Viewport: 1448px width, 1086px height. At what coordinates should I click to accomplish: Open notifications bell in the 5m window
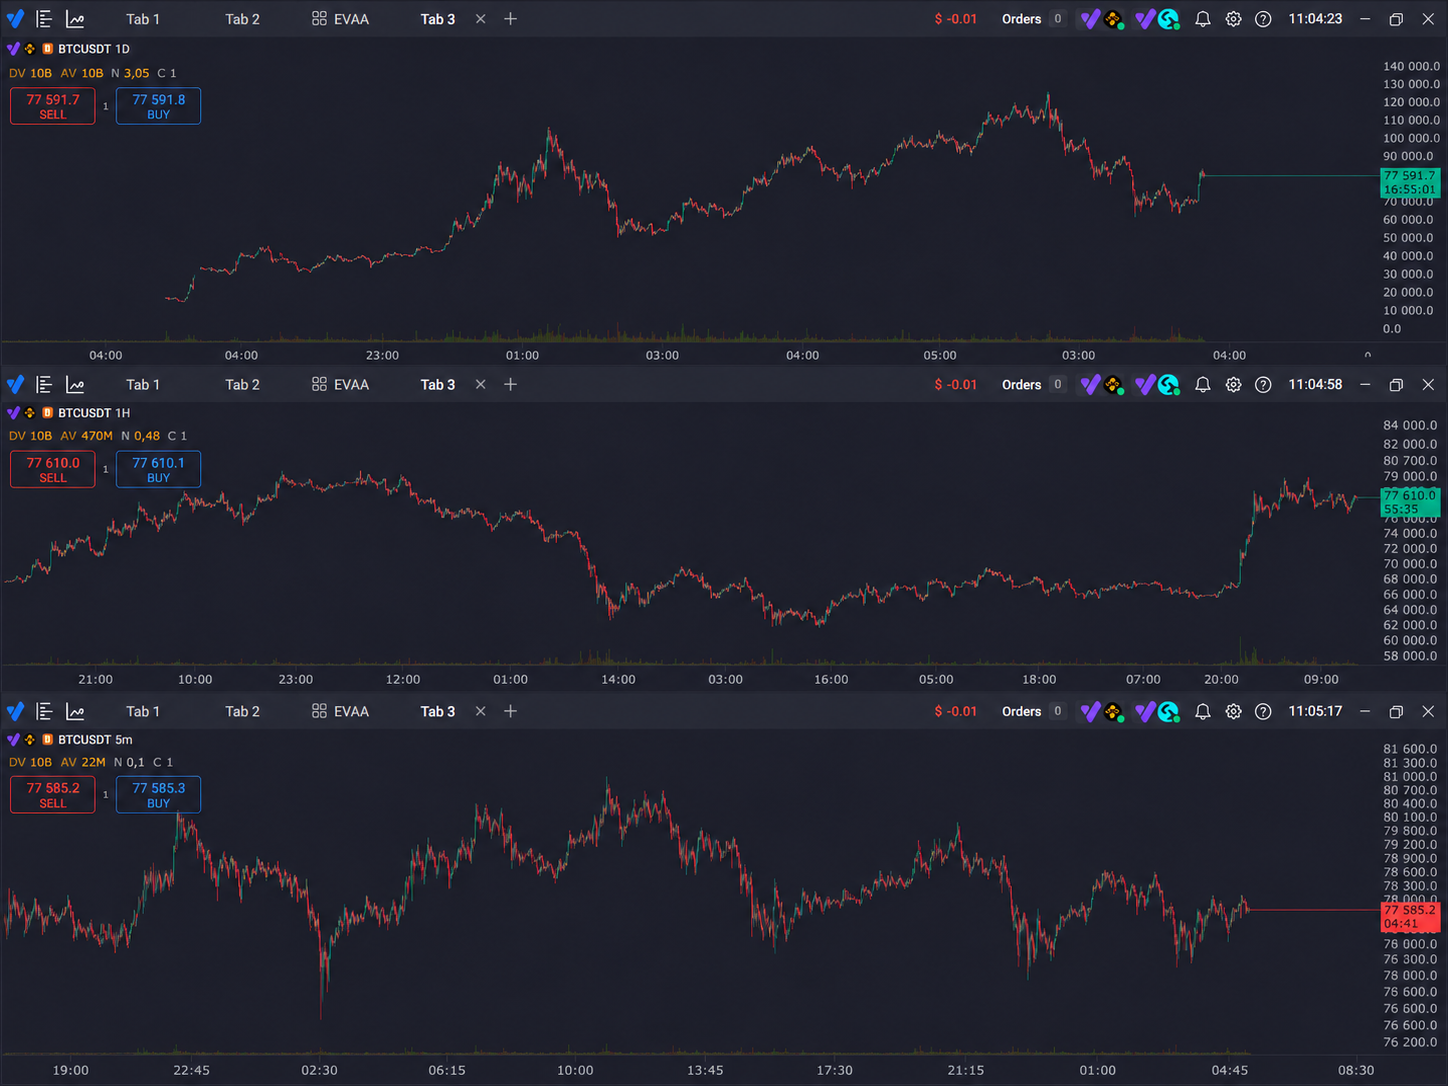pyautogui.click(x=1203, y=711)
